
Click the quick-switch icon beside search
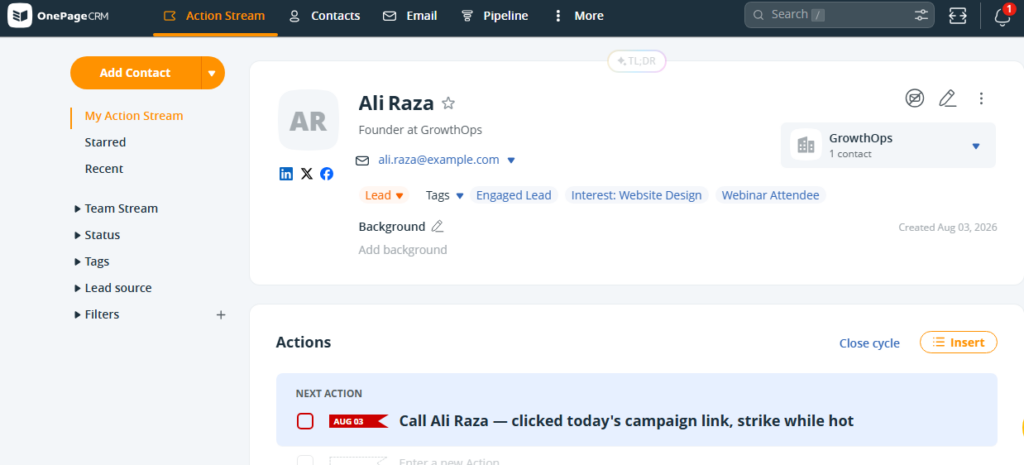[x=957, y=16]
